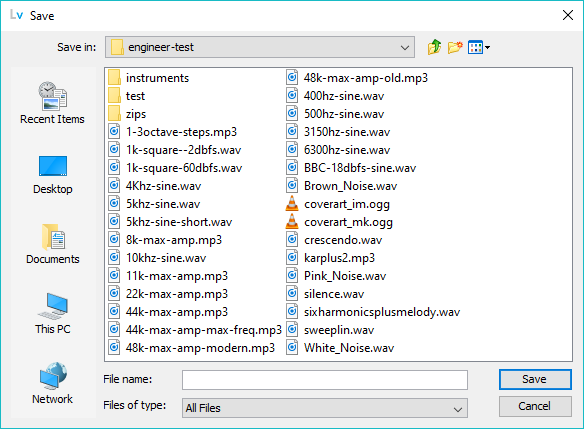Select file 6300hz-sine.wav
584x429 pixels.
pos(338,150)
